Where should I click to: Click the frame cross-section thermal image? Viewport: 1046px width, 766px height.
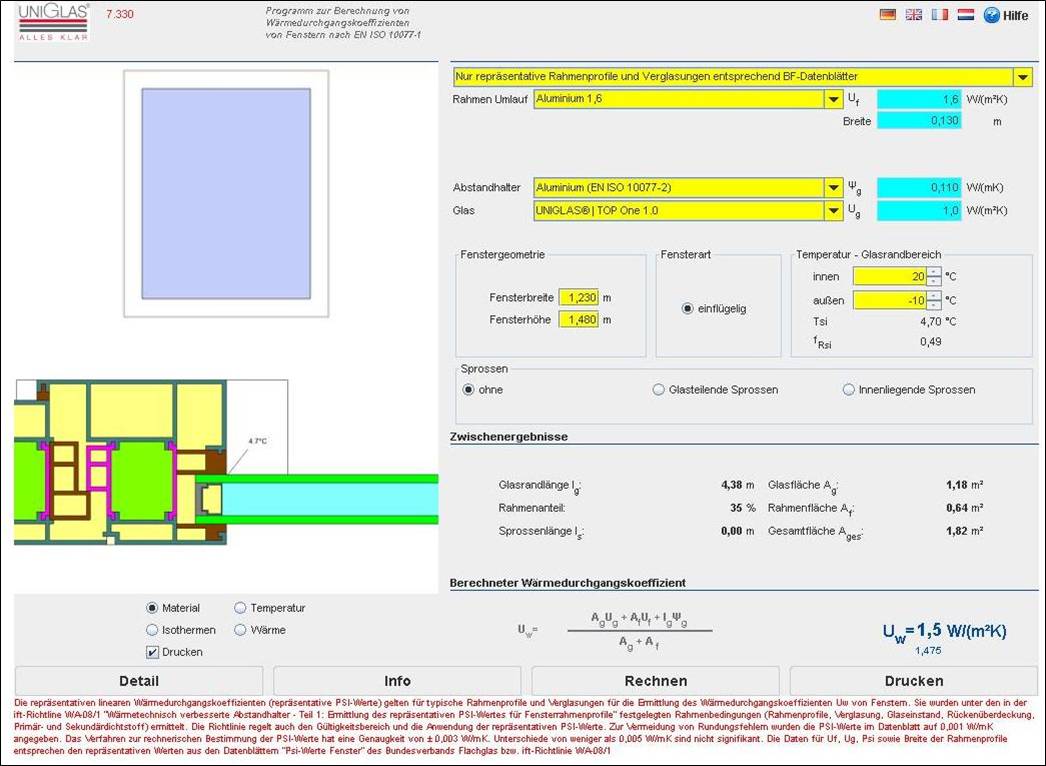coord(225,463)
